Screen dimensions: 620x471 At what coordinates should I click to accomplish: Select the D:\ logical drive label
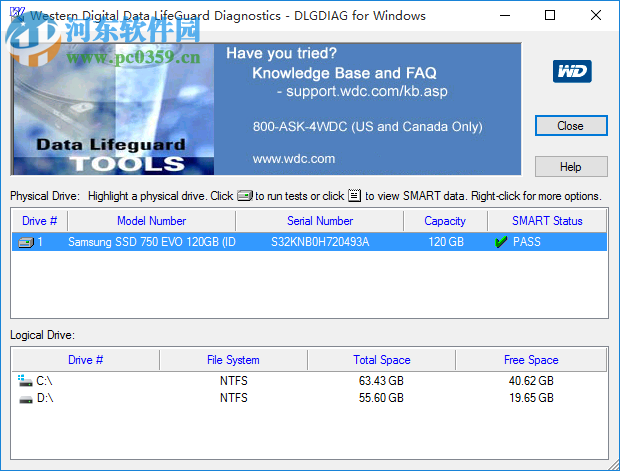(45, 398)
